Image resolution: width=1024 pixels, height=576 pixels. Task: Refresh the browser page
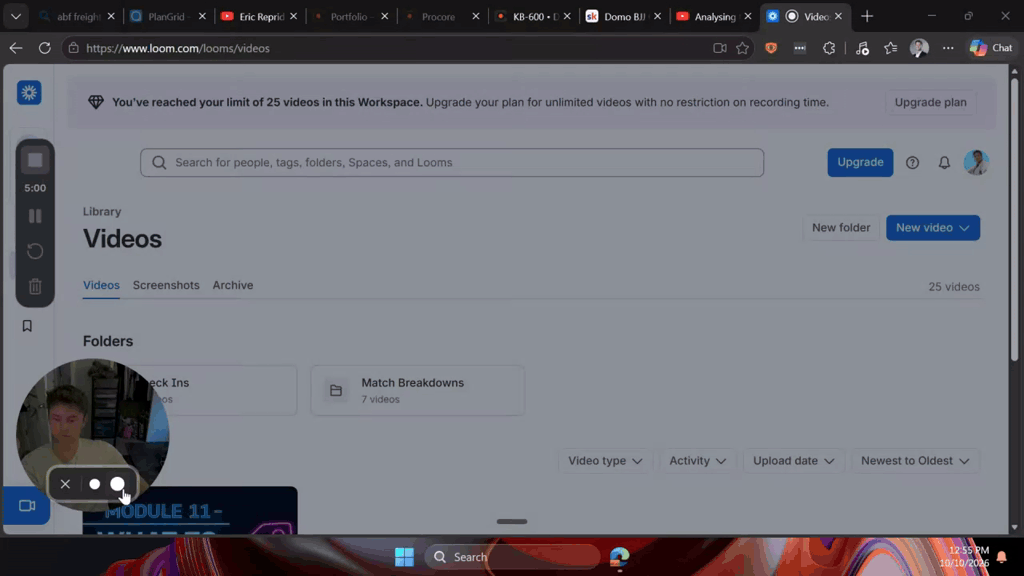[44, 48]
